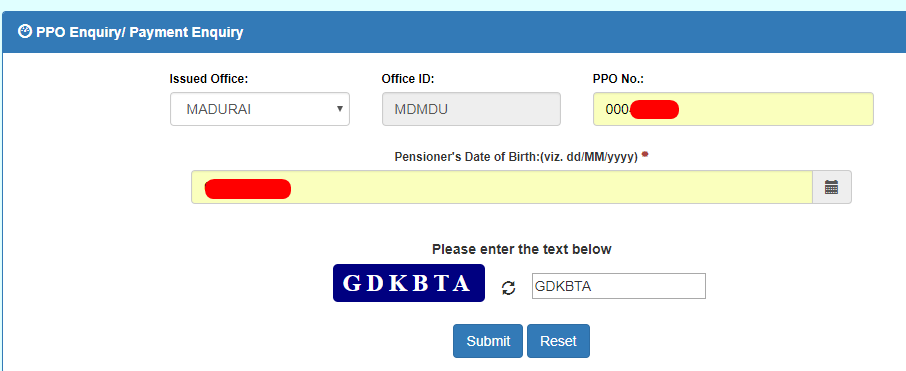
Task: Click the Pensioner's Date of Birth label
Action: 517,157
